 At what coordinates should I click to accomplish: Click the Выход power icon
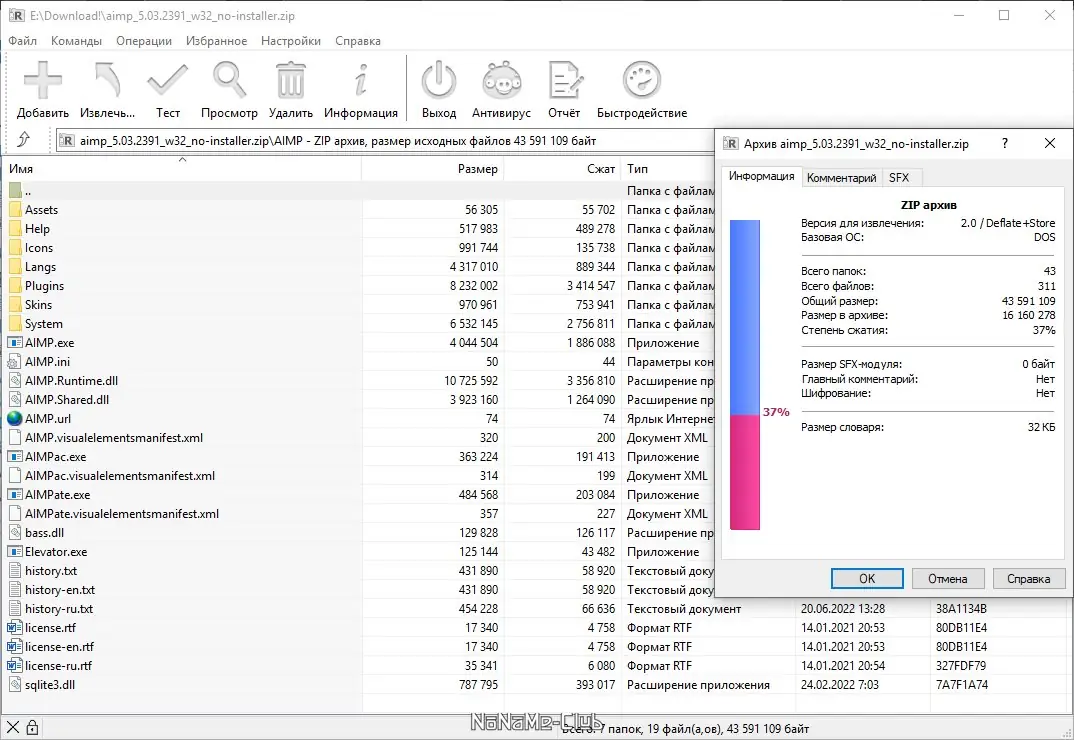pos(438,80)
